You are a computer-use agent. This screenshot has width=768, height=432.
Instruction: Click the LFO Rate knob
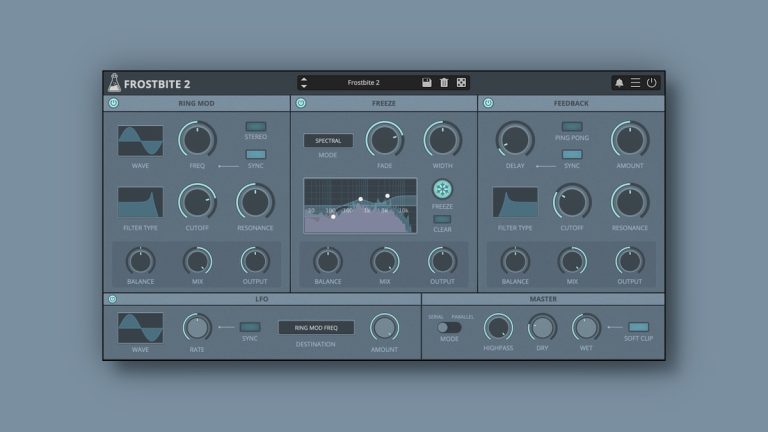point(197,328)
